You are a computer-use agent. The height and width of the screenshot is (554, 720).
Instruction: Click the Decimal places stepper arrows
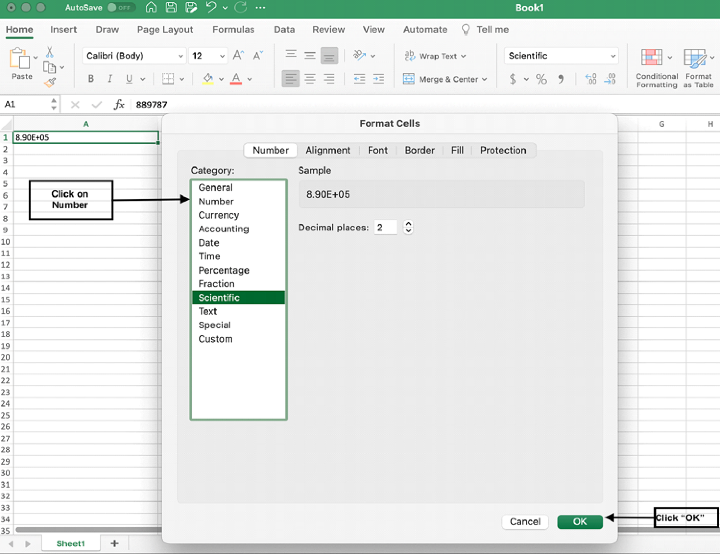click(408, 227)
